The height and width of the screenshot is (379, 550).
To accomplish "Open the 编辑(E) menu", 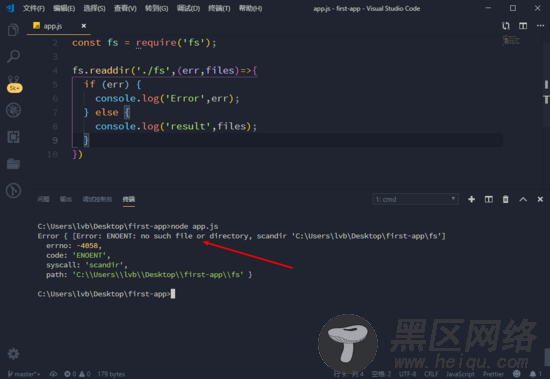I will coord(64,8).
